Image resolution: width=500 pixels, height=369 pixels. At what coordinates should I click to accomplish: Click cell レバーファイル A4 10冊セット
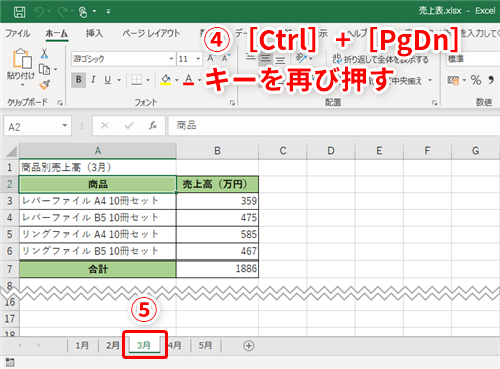(x=98, y=201)
